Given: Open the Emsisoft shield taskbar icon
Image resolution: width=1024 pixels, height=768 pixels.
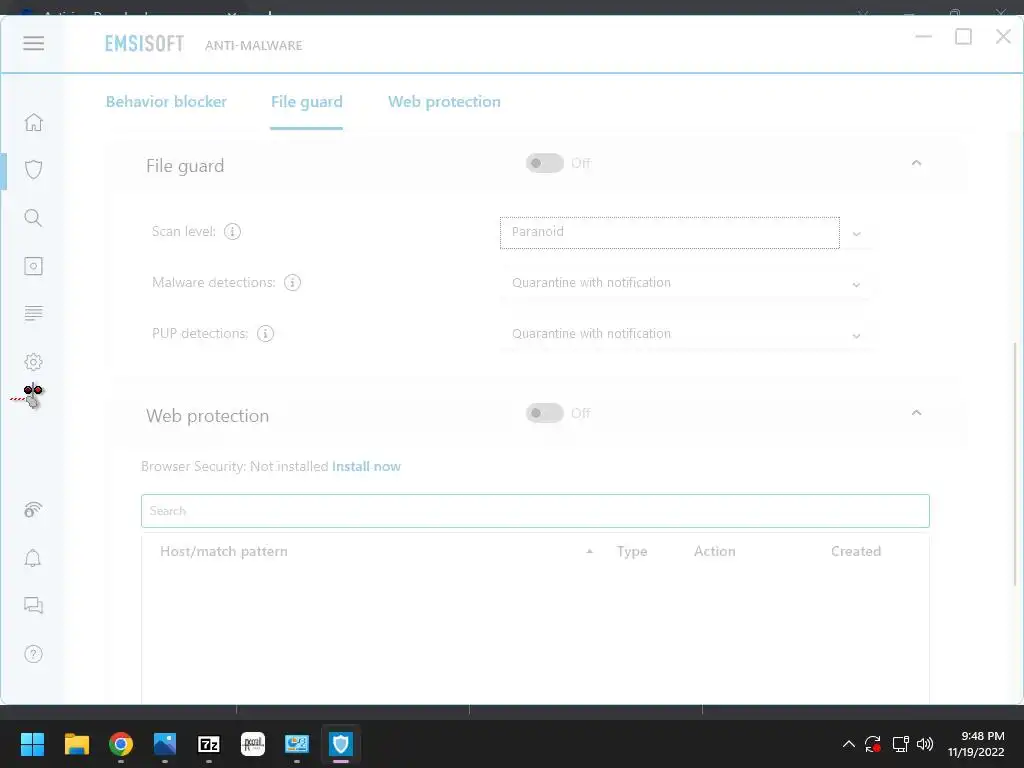Looking at the screenshot, I should [x=340, y=744].
